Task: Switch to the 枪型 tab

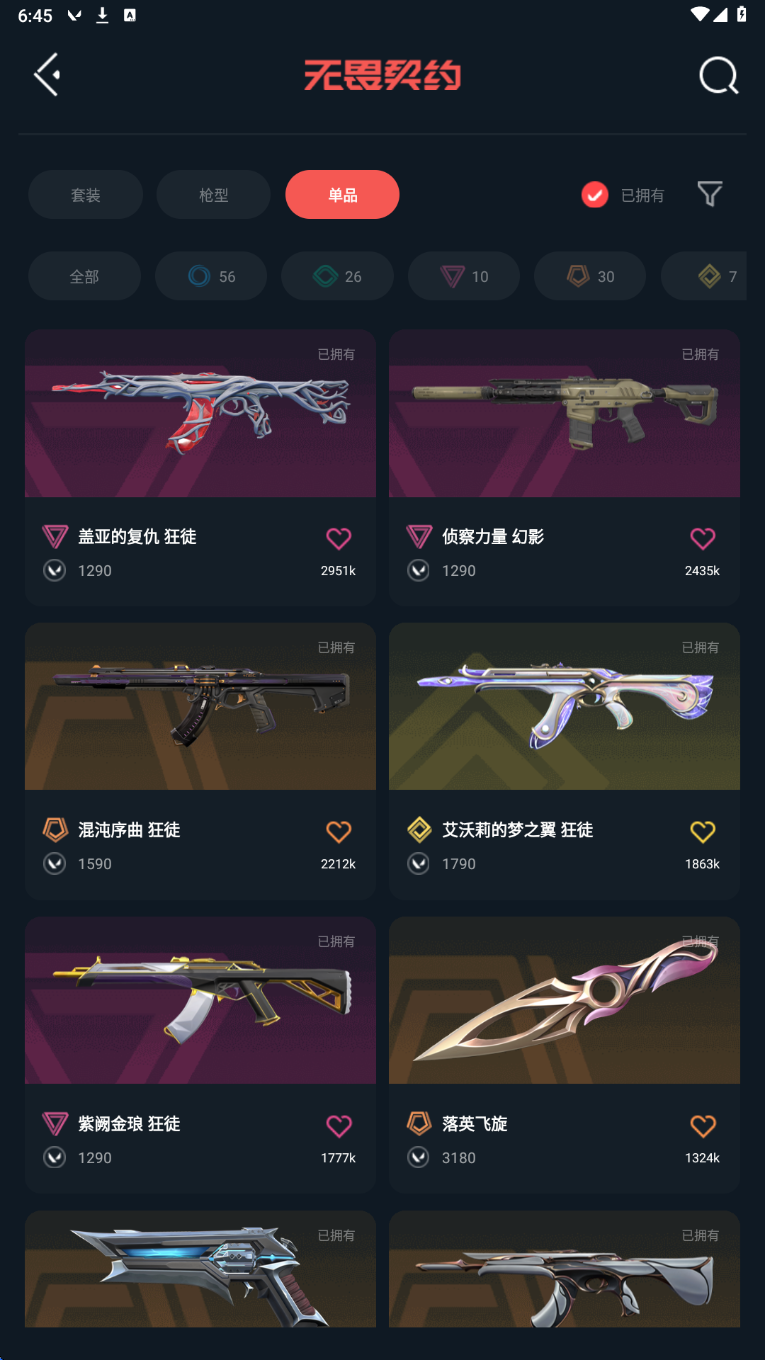Action: click(213, 195)
